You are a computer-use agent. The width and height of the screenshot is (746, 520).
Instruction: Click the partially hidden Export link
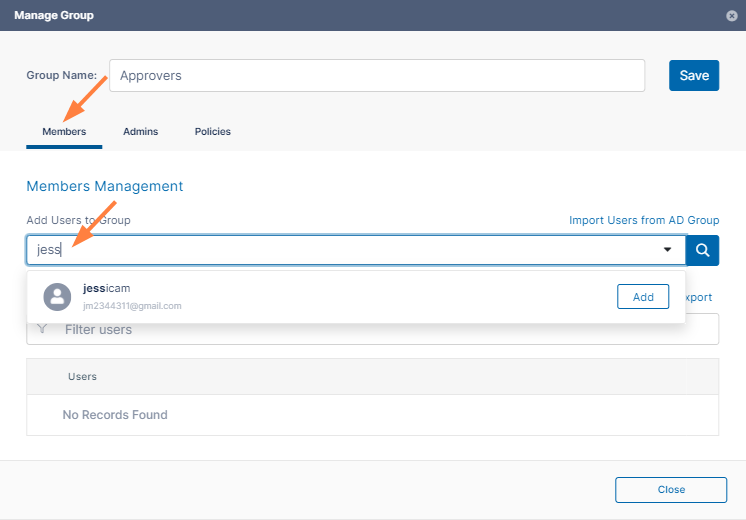click(x=699, y=297)
